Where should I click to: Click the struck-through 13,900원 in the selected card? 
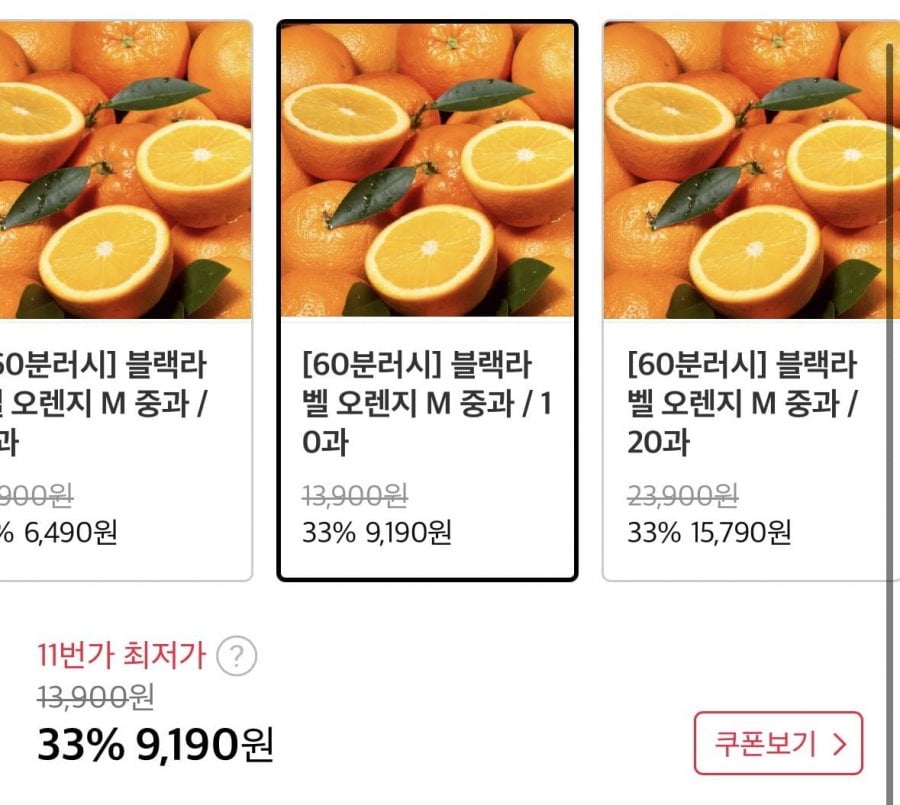point(355,493)
